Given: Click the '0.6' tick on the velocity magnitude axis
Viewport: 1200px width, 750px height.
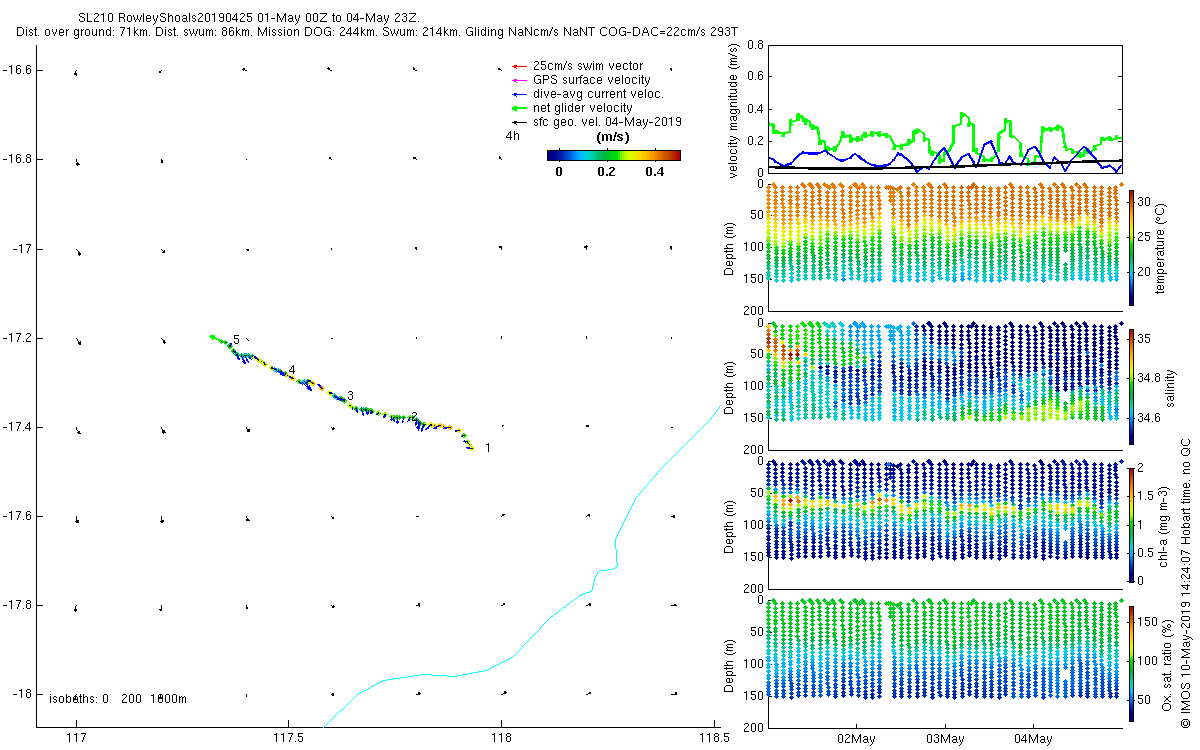Looking at the screenshot, I should point(754,77).
